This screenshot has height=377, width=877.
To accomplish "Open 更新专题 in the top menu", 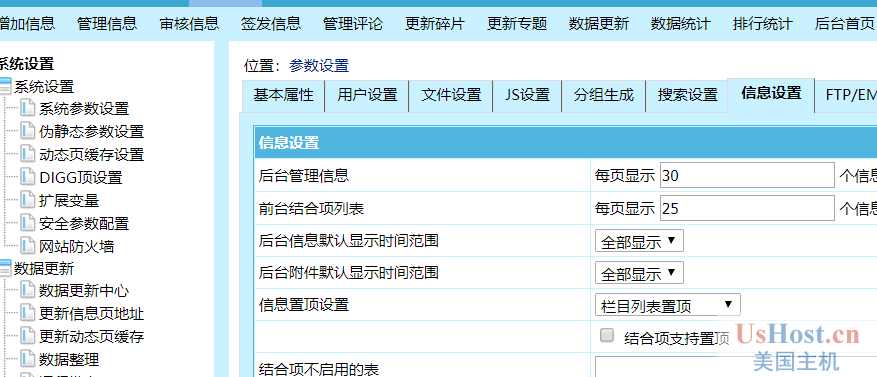I will (517, 23).
